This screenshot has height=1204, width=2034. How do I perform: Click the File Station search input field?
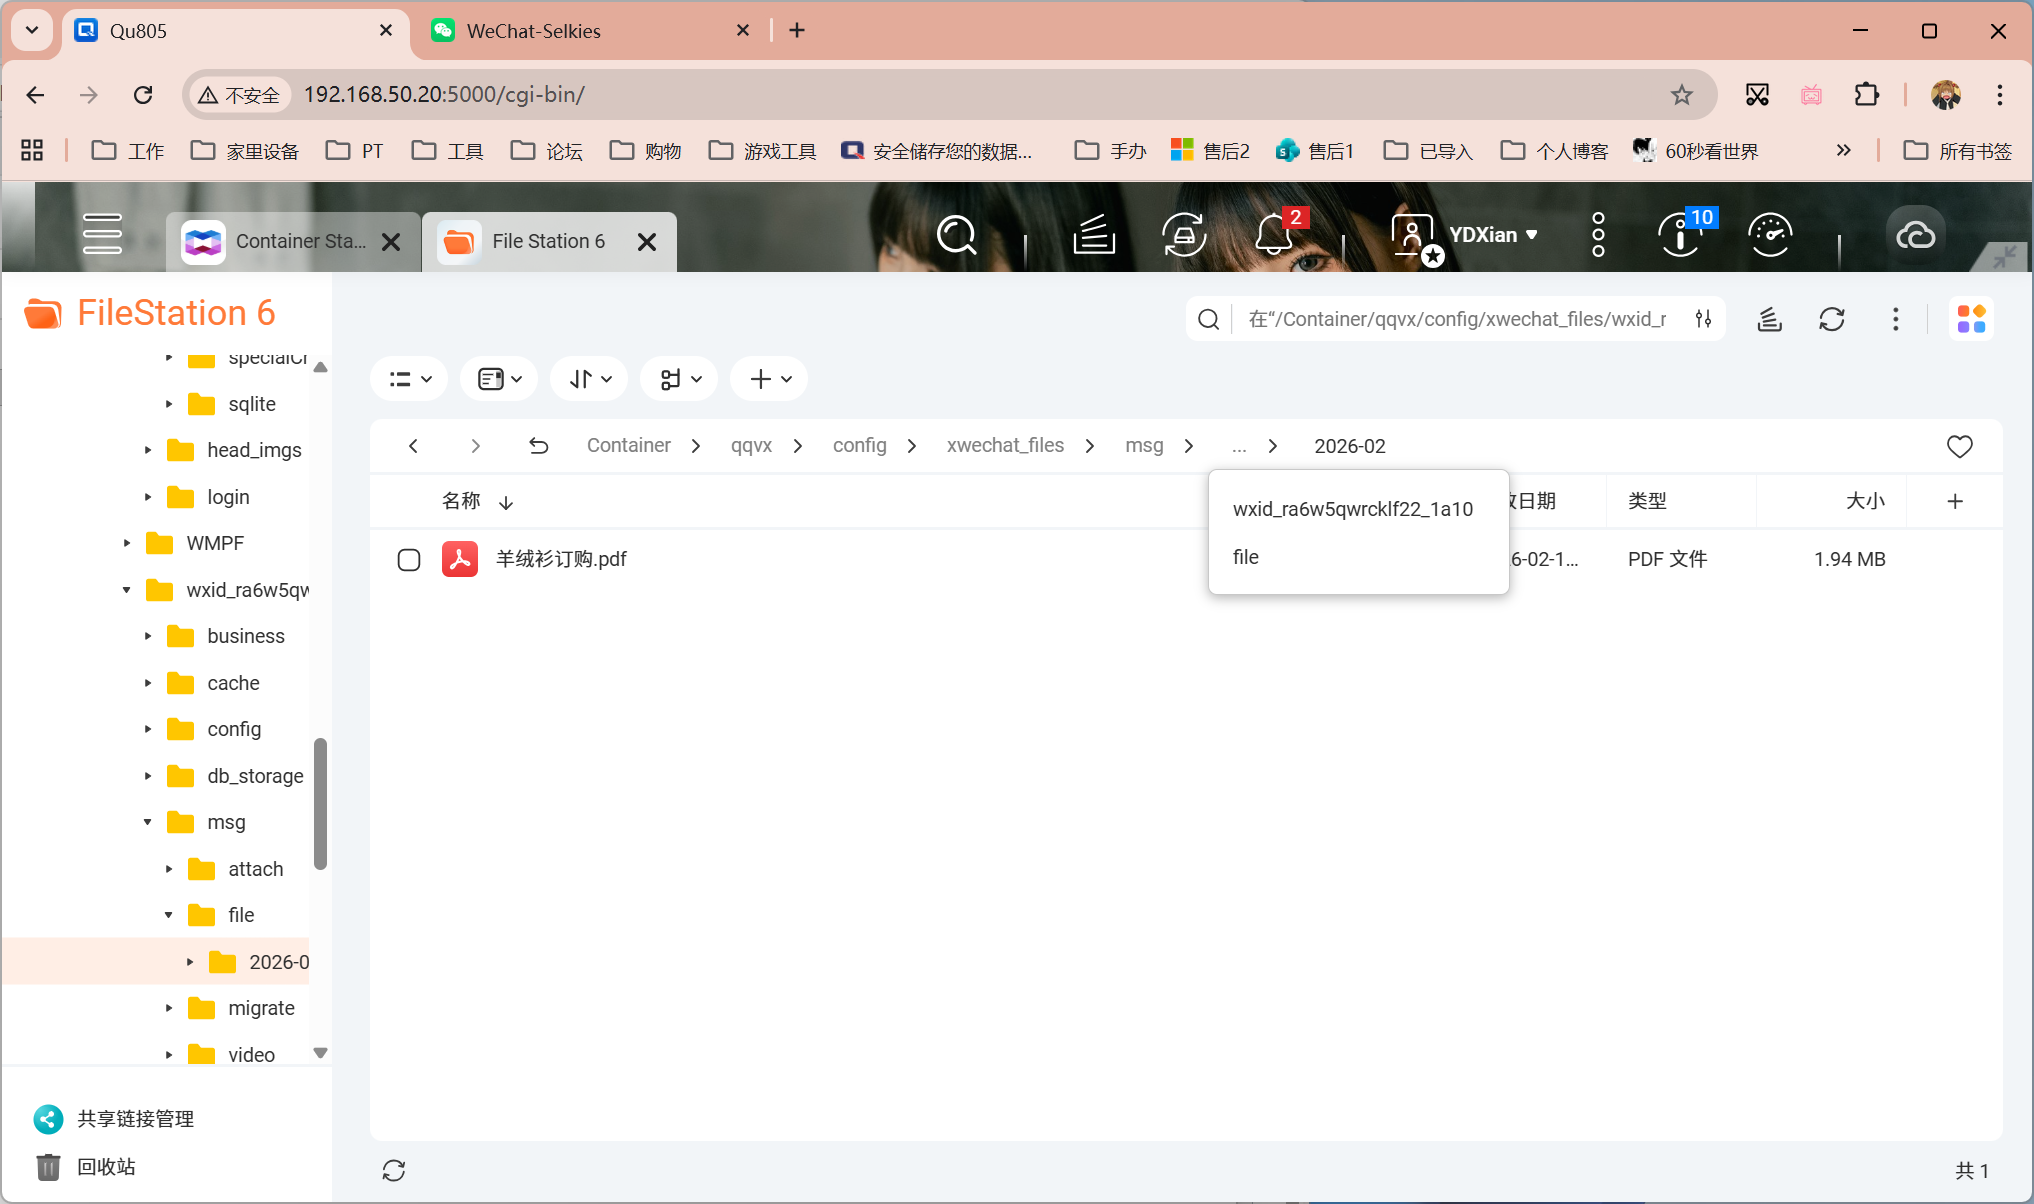click(x=1450, y=318)
